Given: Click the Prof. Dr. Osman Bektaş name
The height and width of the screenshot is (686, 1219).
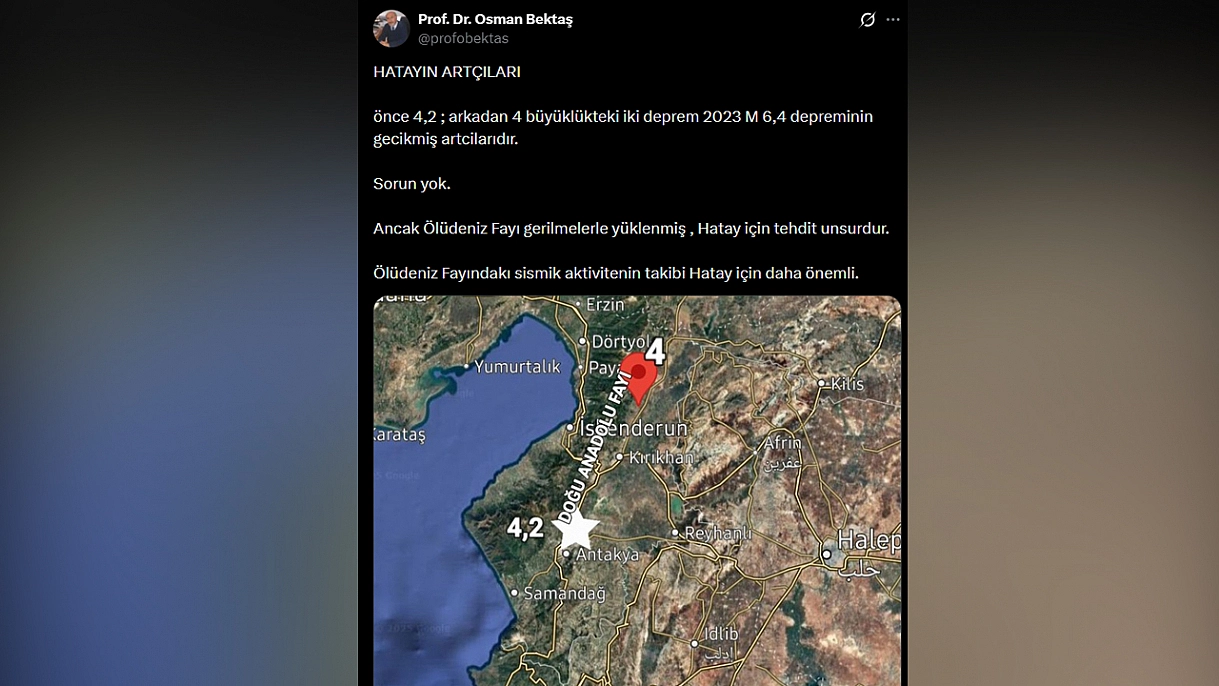Looking at the screenshot, I should pyautogui.click(x=495, y=19).
